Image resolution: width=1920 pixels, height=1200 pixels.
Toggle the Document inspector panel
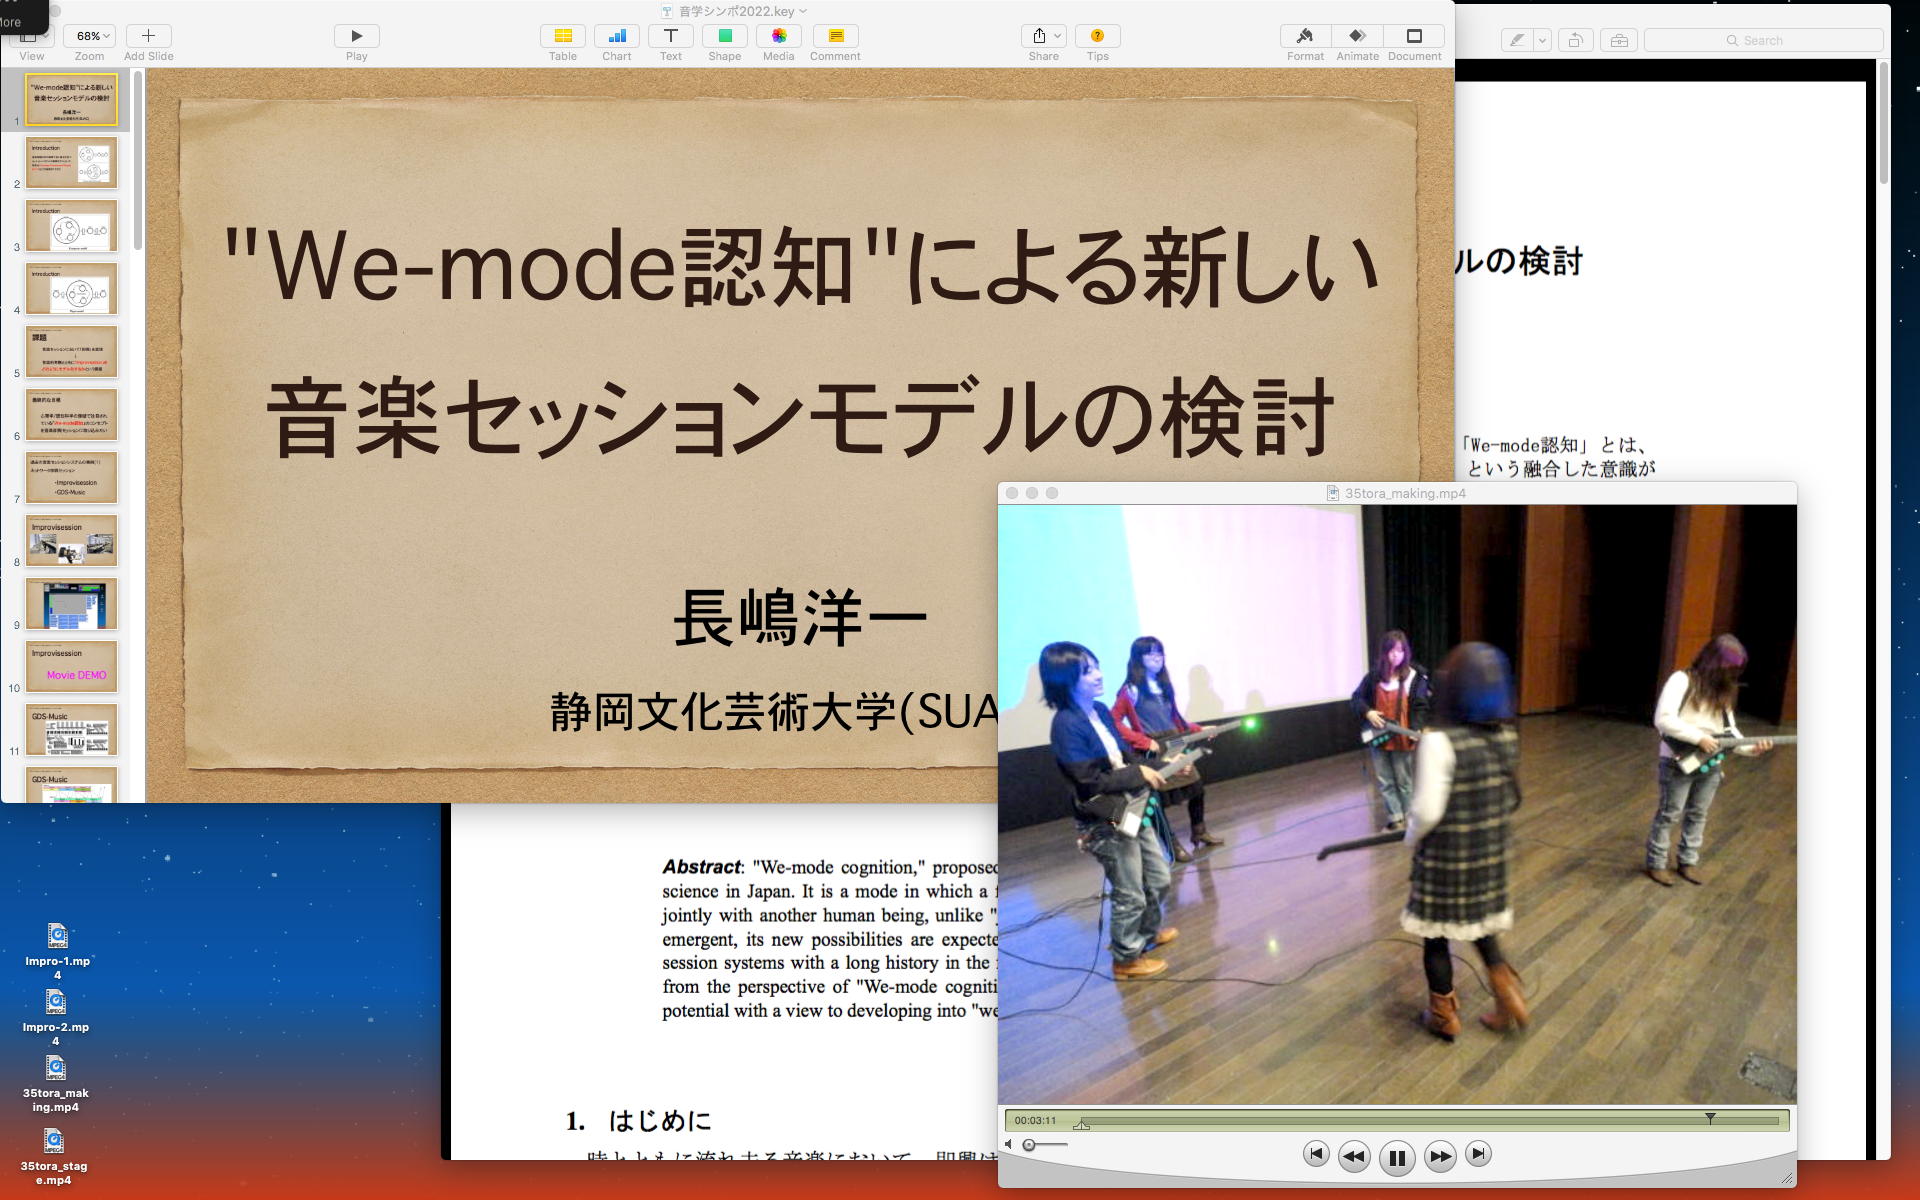[1413, 37]
